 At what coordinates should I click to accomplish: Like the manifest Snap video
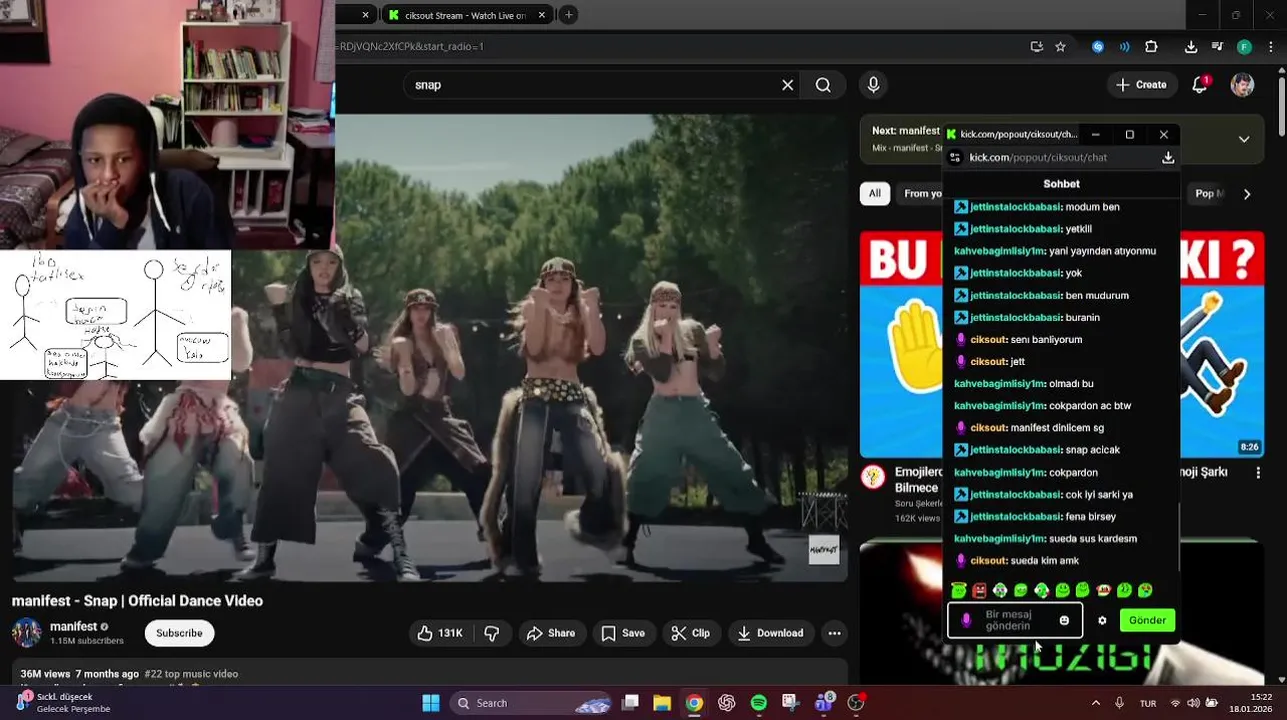click(440, 633)
